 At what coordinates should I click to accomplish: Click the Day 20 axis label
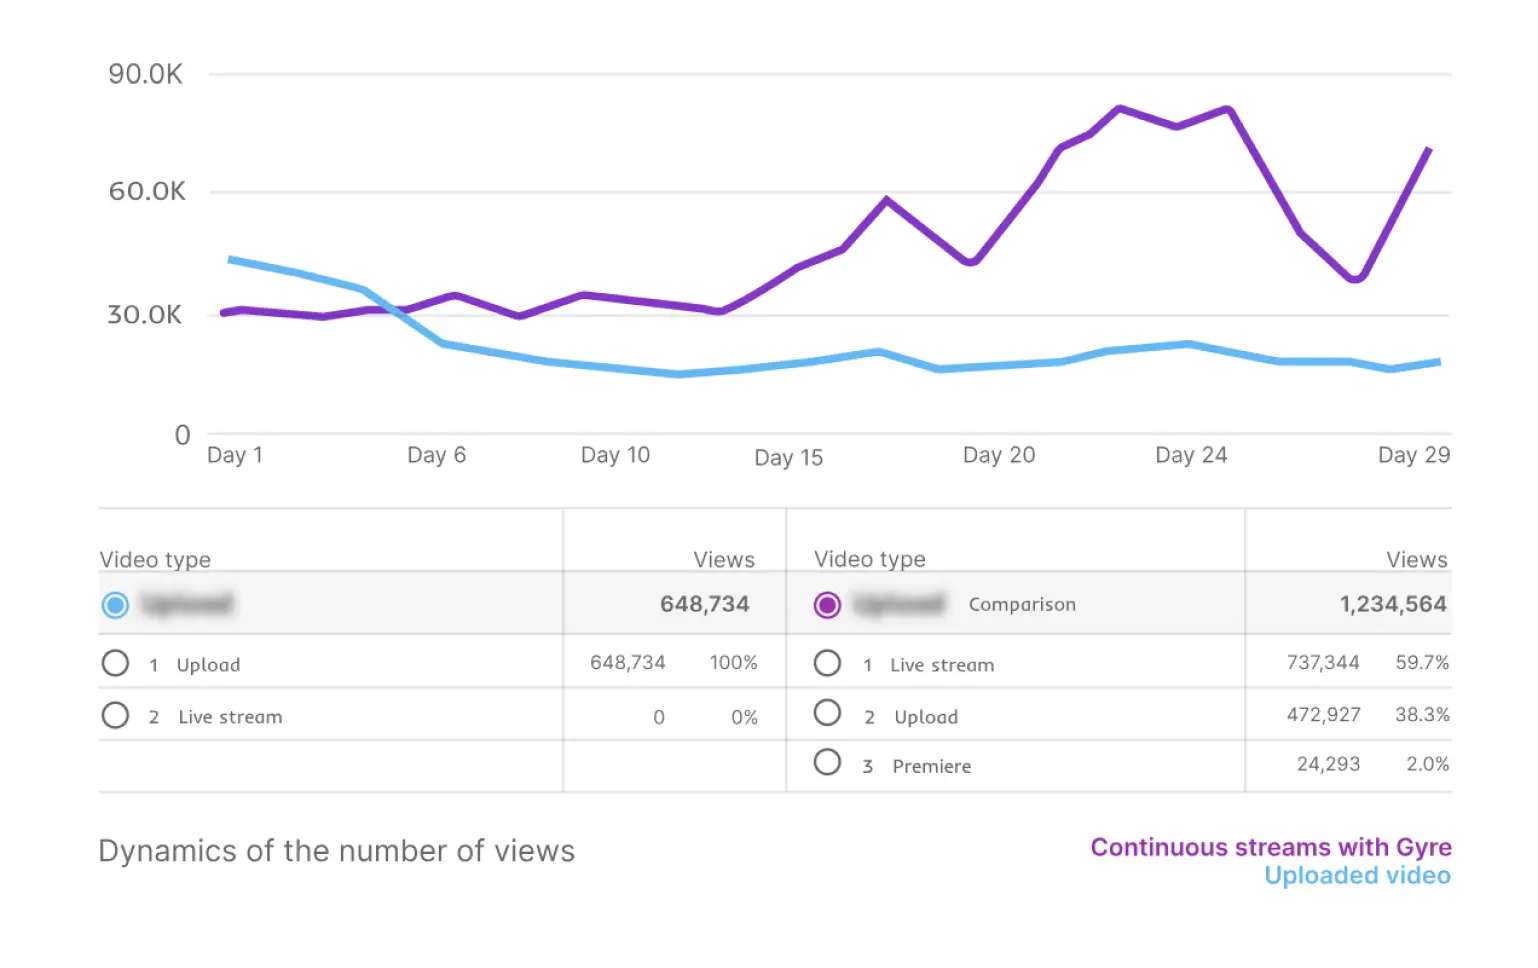(998, 455)
